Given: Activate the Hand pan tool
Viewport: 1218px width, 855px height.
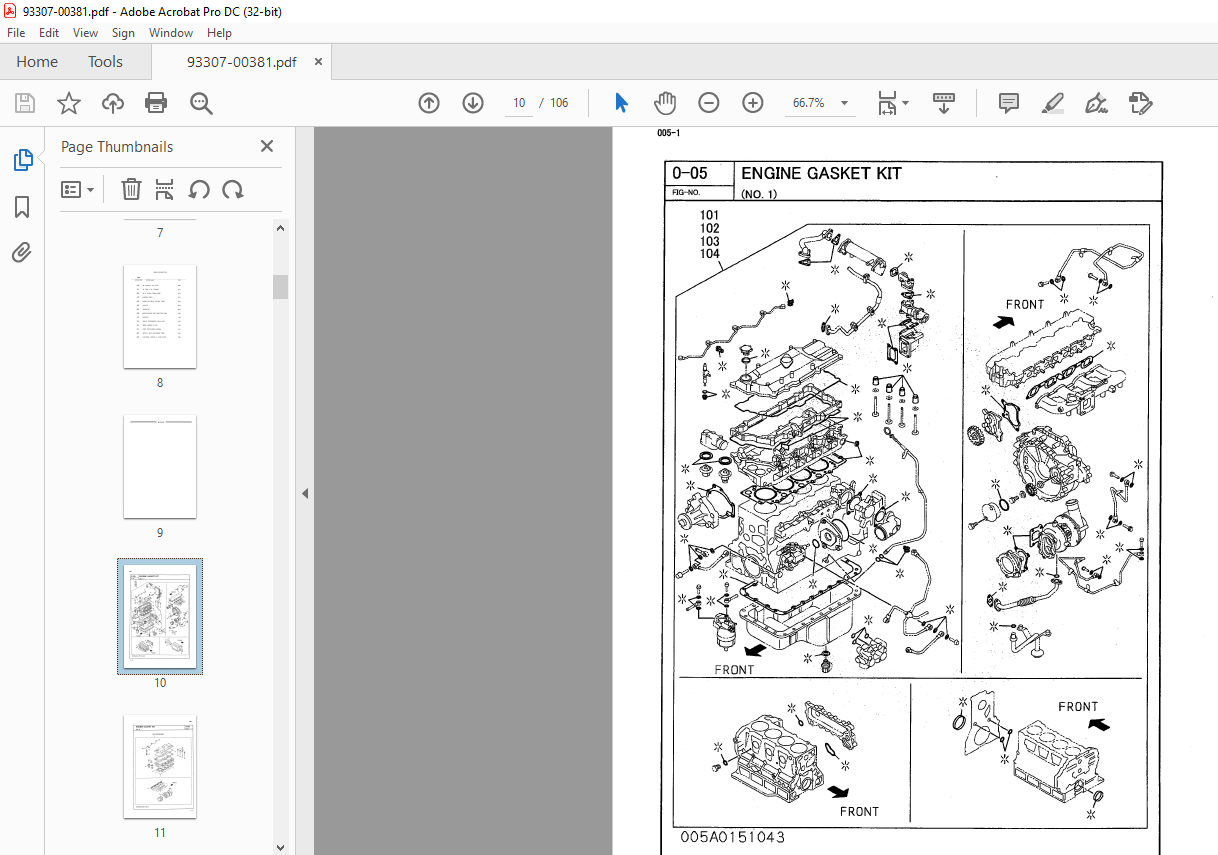Looking at the screenshot, I should [x=665, y=103].
